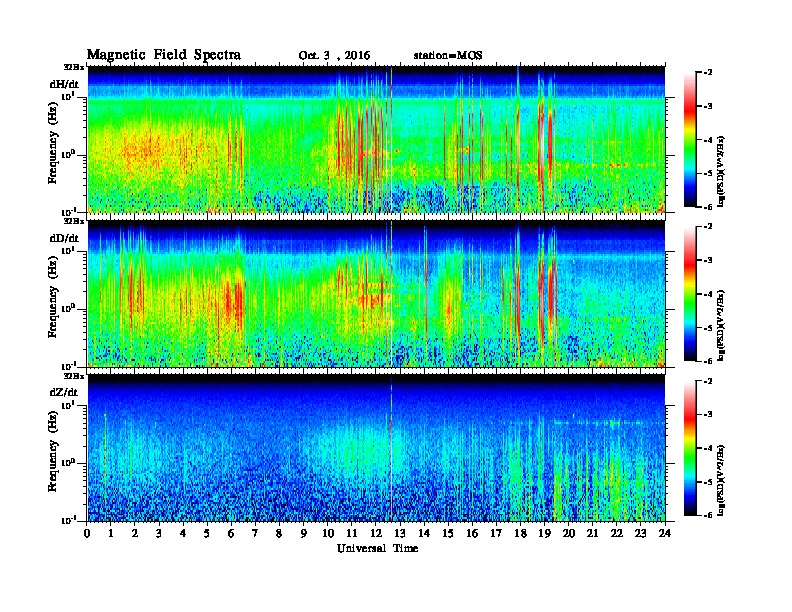Click the hour 4 tick label on the time axis
792x612 pixels.
click(183, 533)
